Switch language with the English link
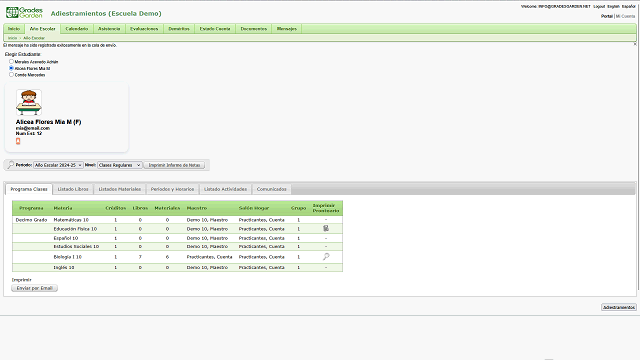Viewport: 640px width, 360px height. tap(613, 7)
